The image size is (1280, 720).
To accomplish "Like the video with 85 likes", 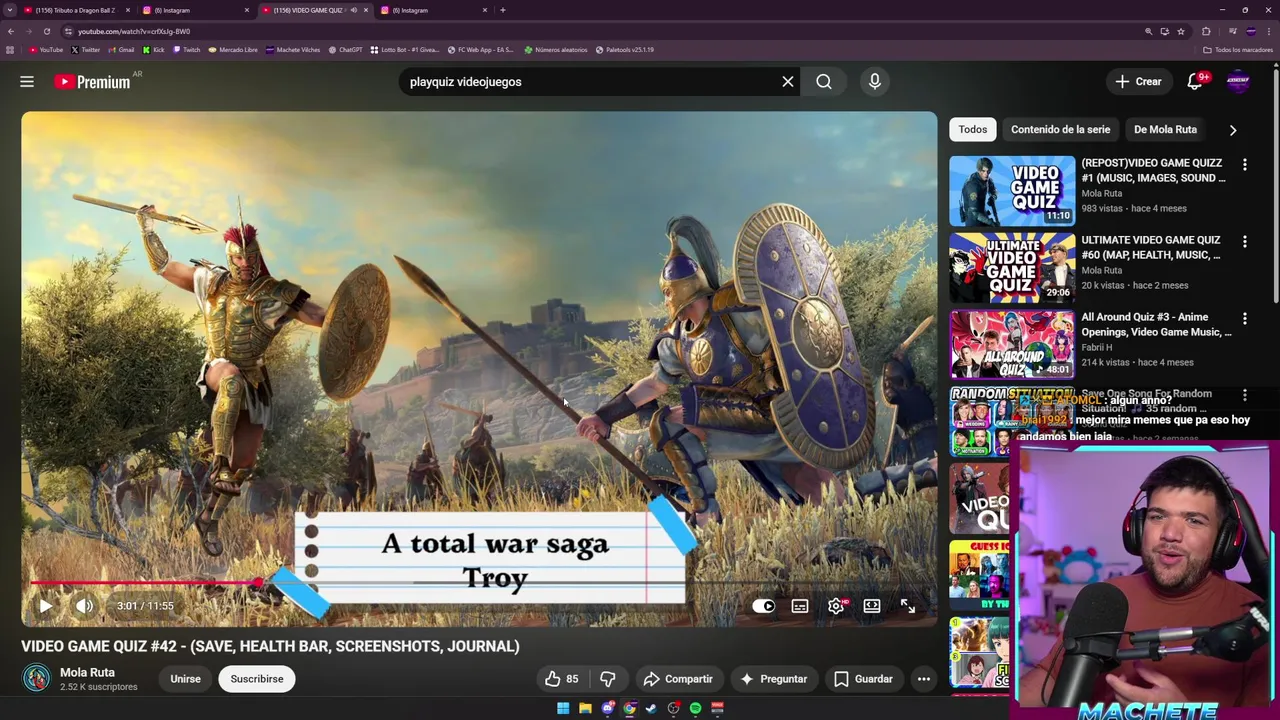I will (562, 679).
